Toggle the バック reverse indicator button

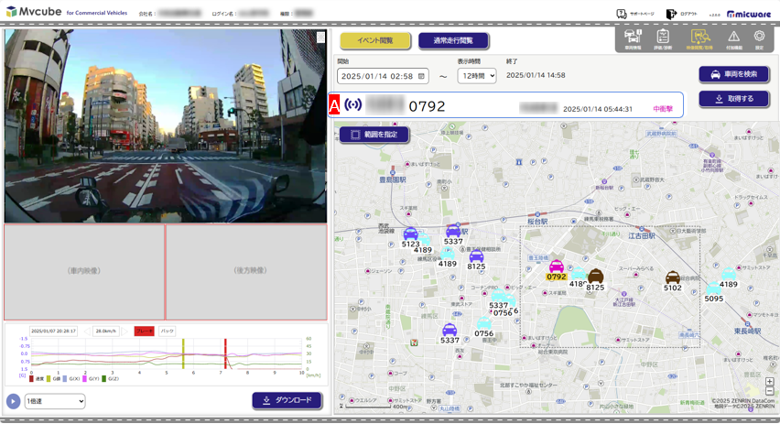pos(167,330)
